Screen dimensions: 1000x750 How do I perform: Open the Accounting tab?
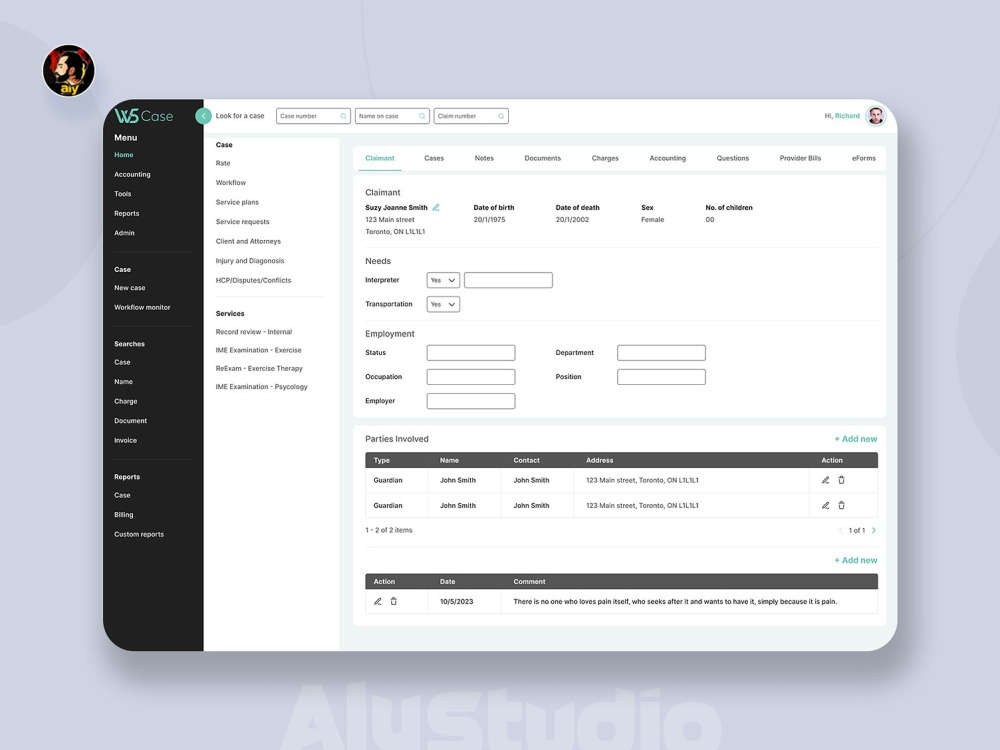[668, 158]
